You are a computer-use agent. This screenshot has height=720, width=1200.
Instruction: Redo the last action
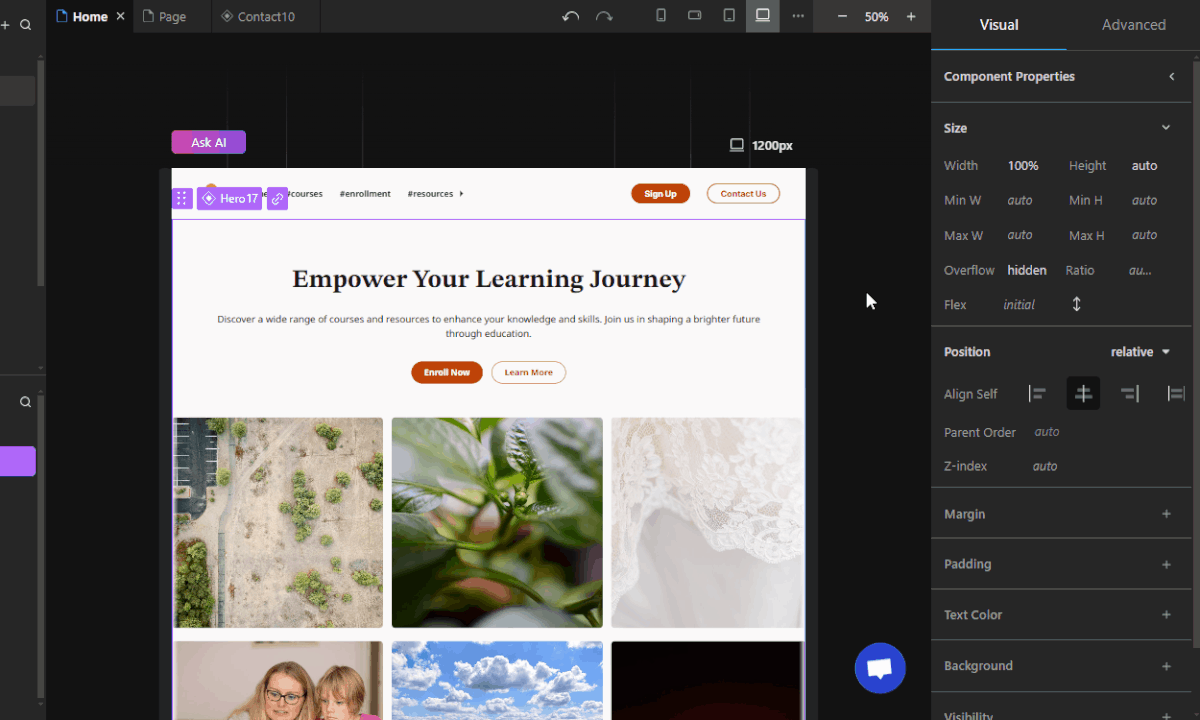[x=604, y=16]
